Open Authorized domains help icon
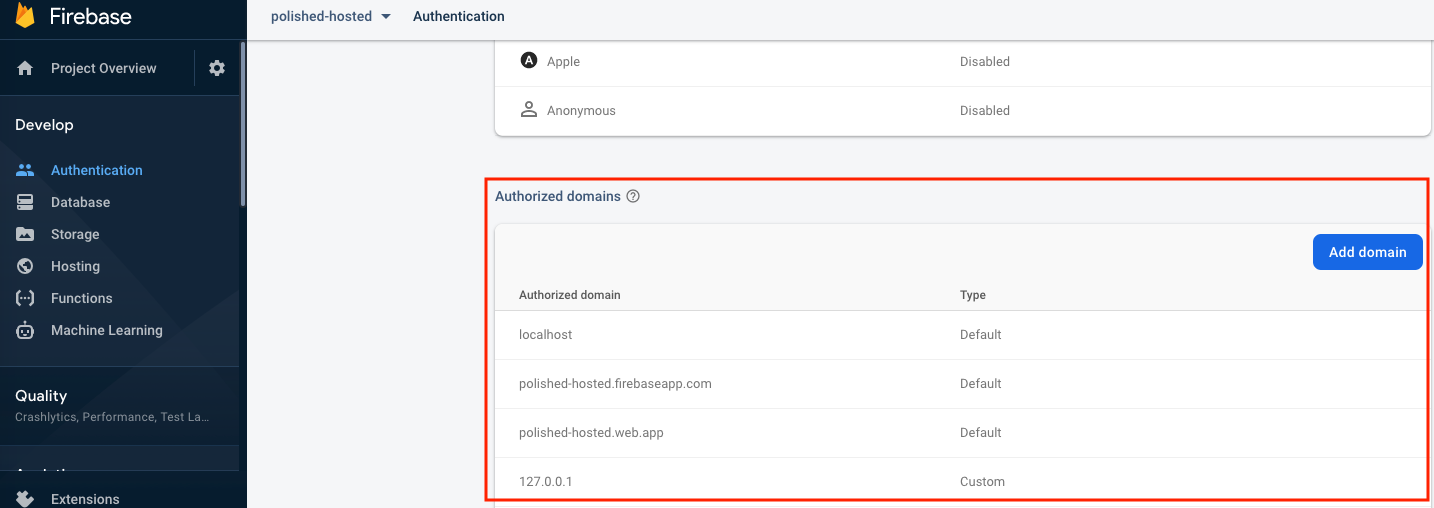The height and width of the screenshot is (508, 1434). tap(633, 196)
